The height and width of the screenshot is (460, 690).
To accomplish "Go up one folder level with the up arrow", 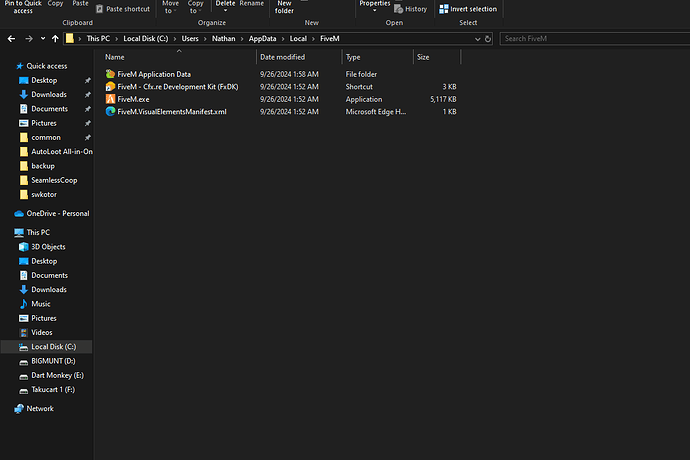I will [x=56, y=38].
